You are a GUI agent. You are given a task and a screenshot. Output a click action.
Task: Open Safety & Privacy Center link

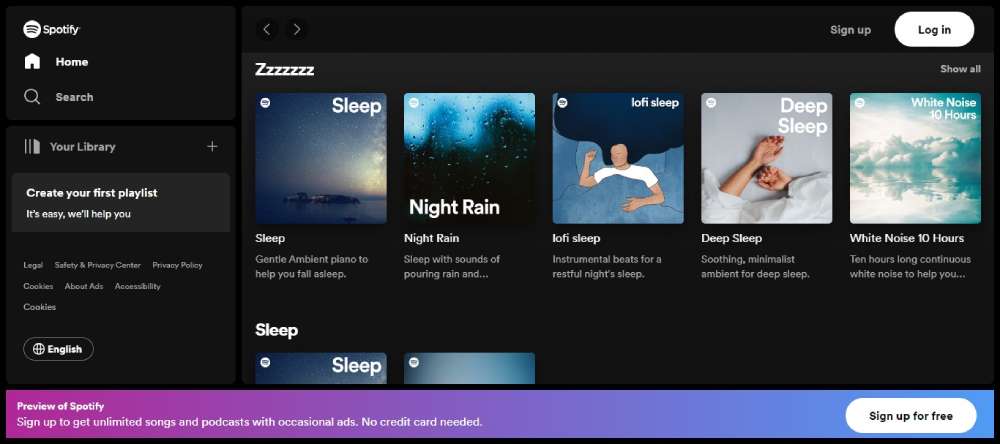pyautogui.click(x=97, y=265)
